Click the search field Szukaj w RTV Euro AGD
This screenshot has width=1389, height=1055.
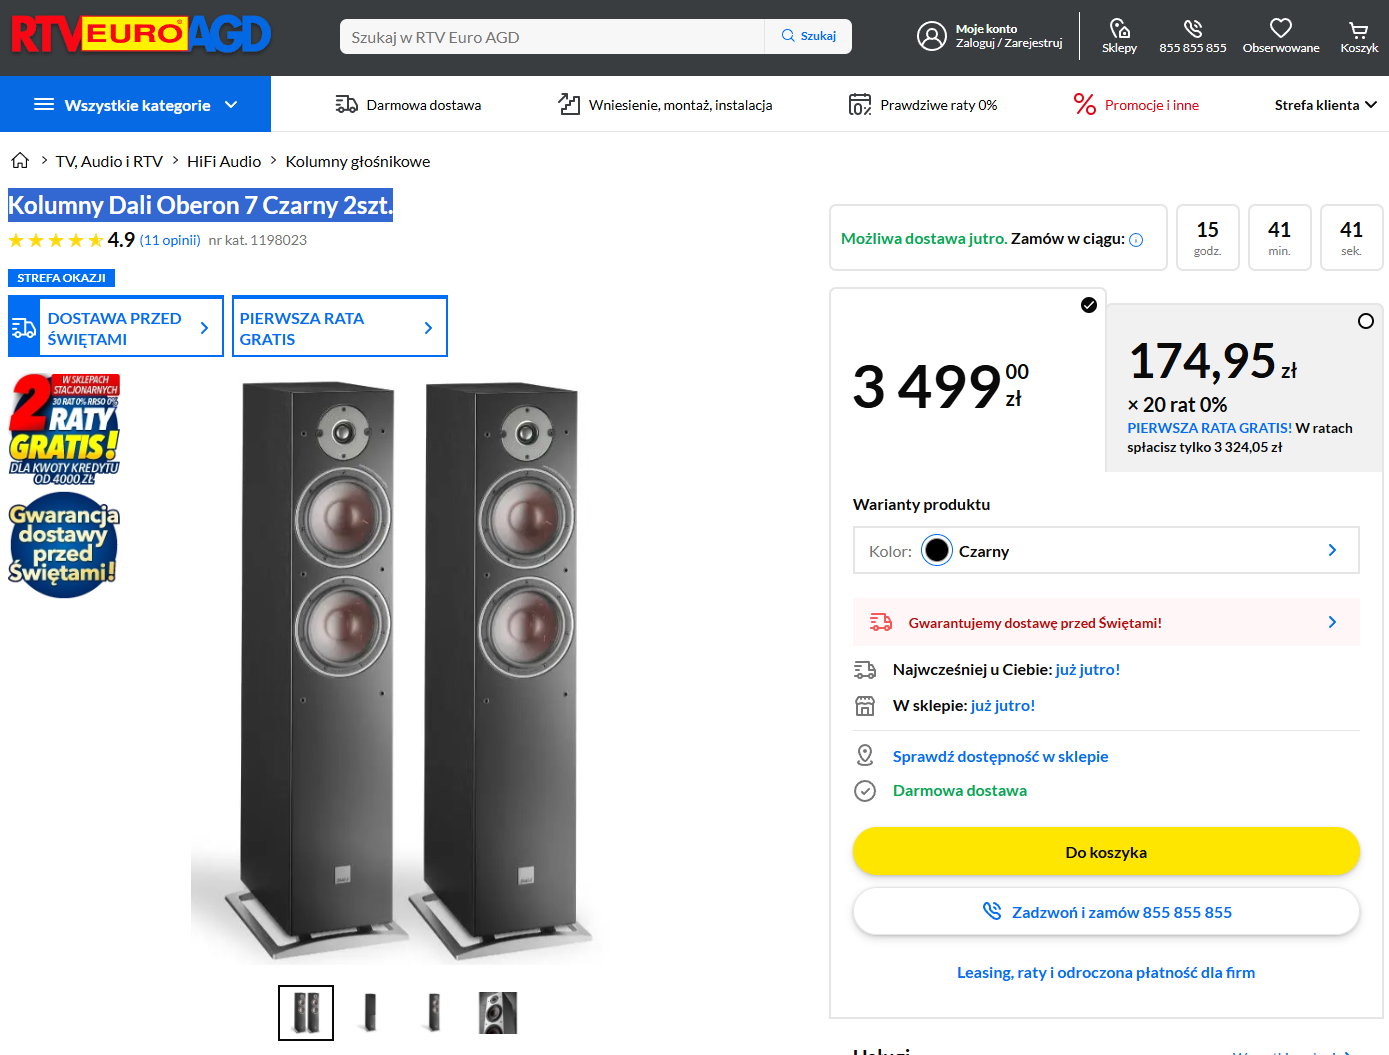552,37
